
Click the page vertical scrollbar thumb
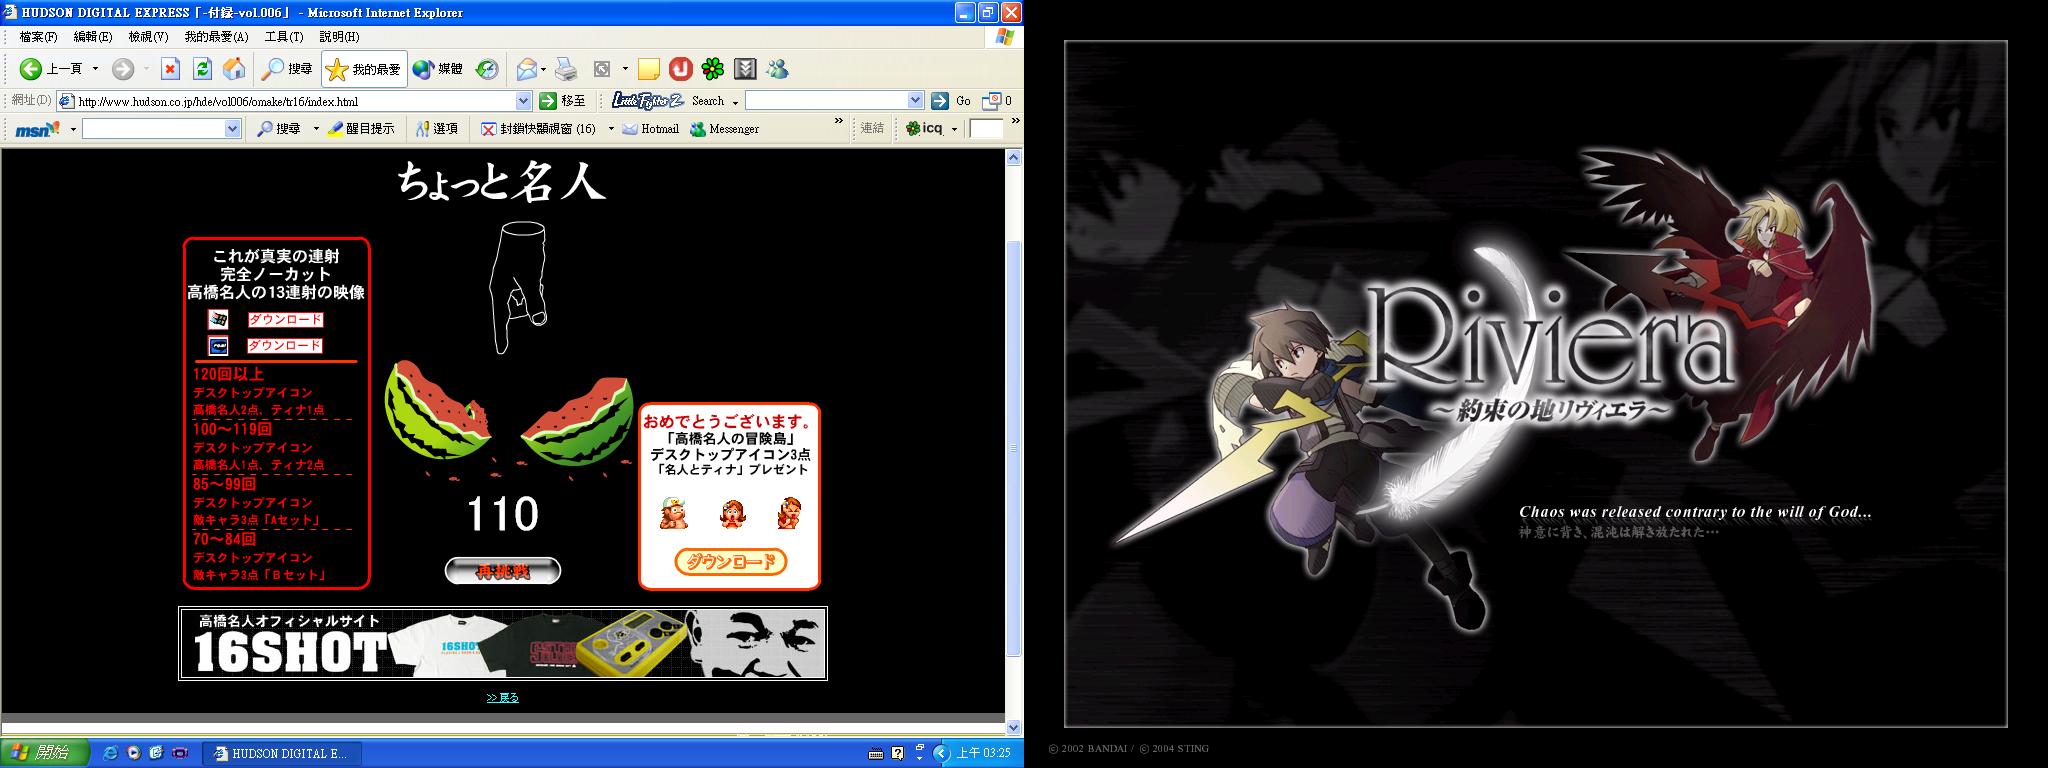1014,448
